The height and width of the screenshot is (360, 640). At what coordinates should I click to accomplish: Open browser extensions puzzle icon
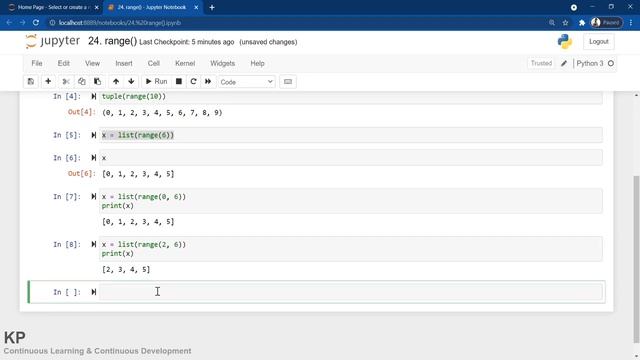click(582, 23)
